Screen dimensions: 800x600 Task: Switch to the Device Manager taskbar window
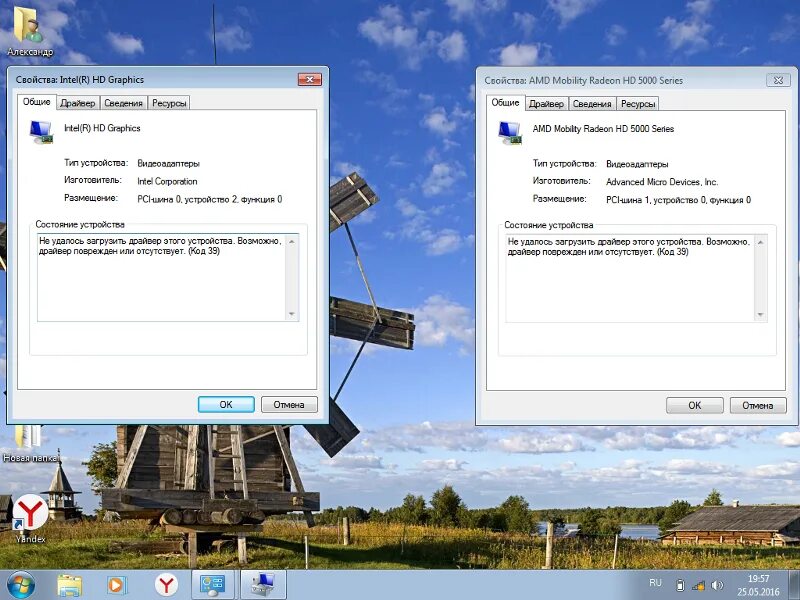pyautogui.click(x=263, y=585)
